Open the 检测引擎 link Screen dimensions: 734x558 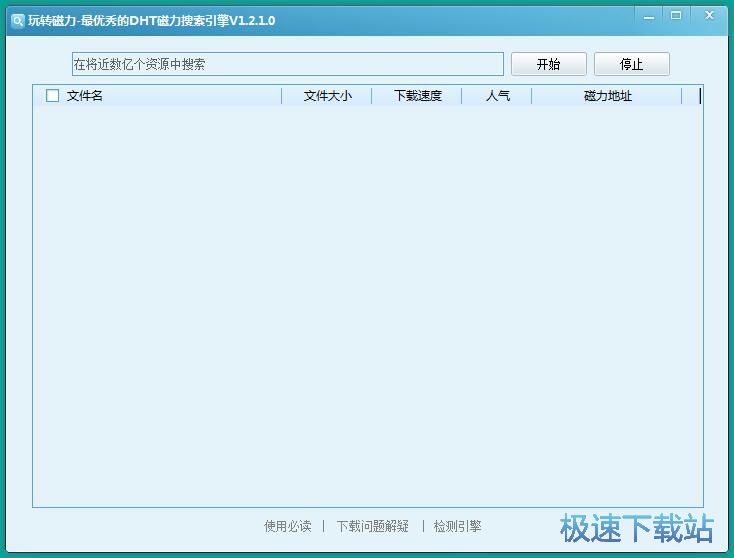tap(457, 526)
